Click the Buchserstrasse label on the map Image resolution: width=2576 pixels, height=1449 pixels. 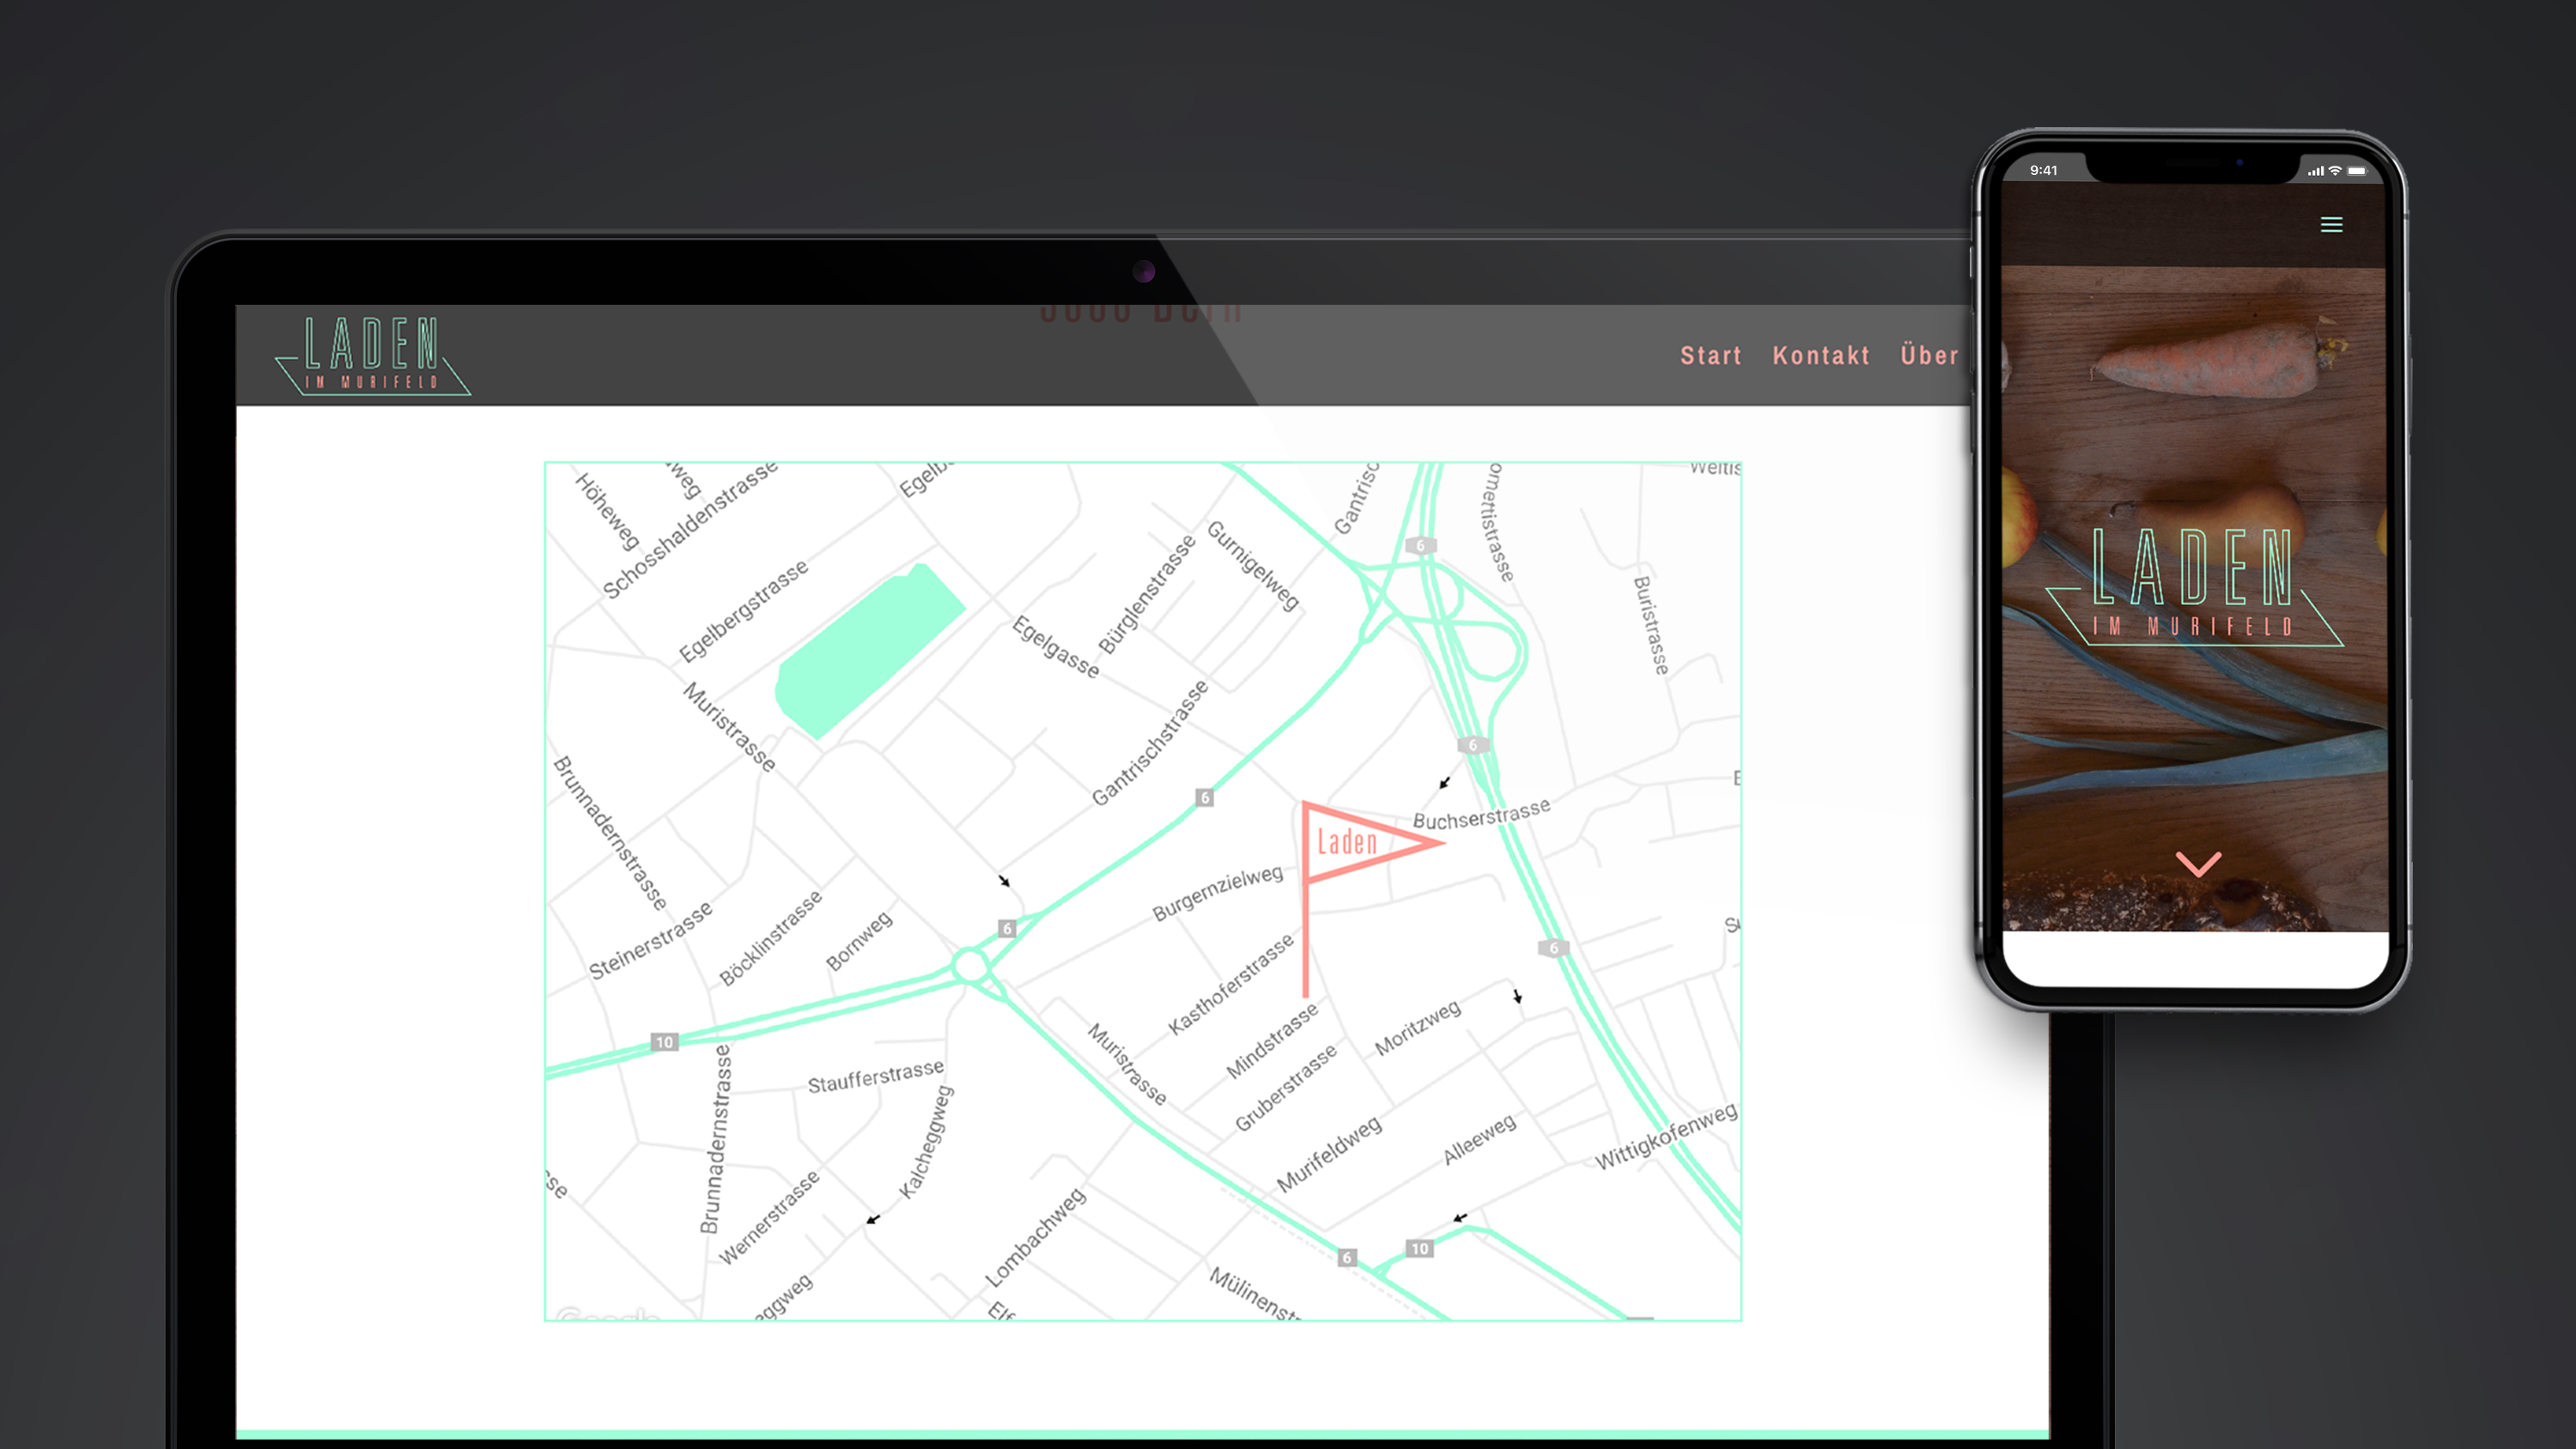pyautogui.click(x=1481, y=815)
